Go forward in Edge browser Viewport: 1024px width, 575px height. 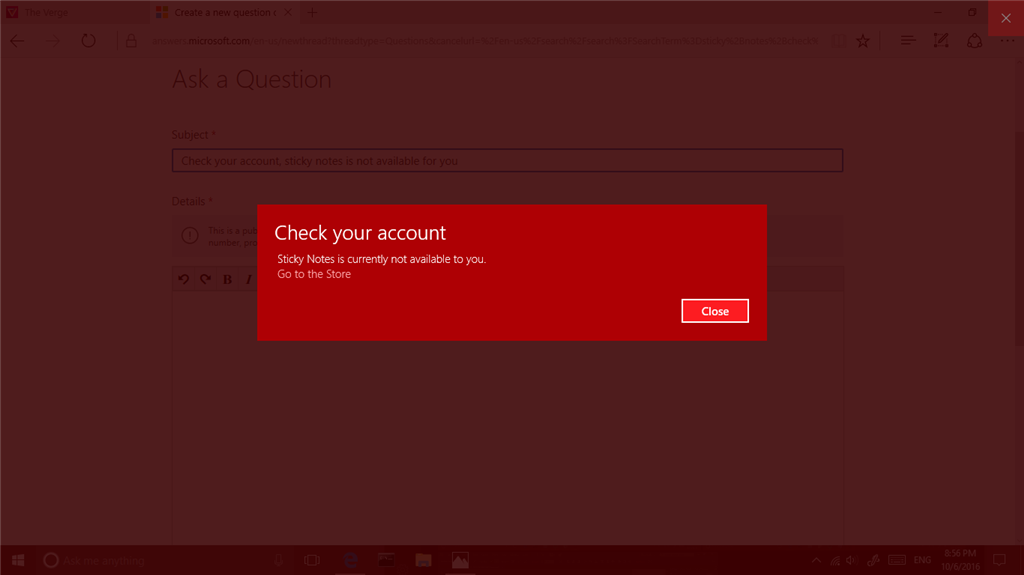coord(53,41)
